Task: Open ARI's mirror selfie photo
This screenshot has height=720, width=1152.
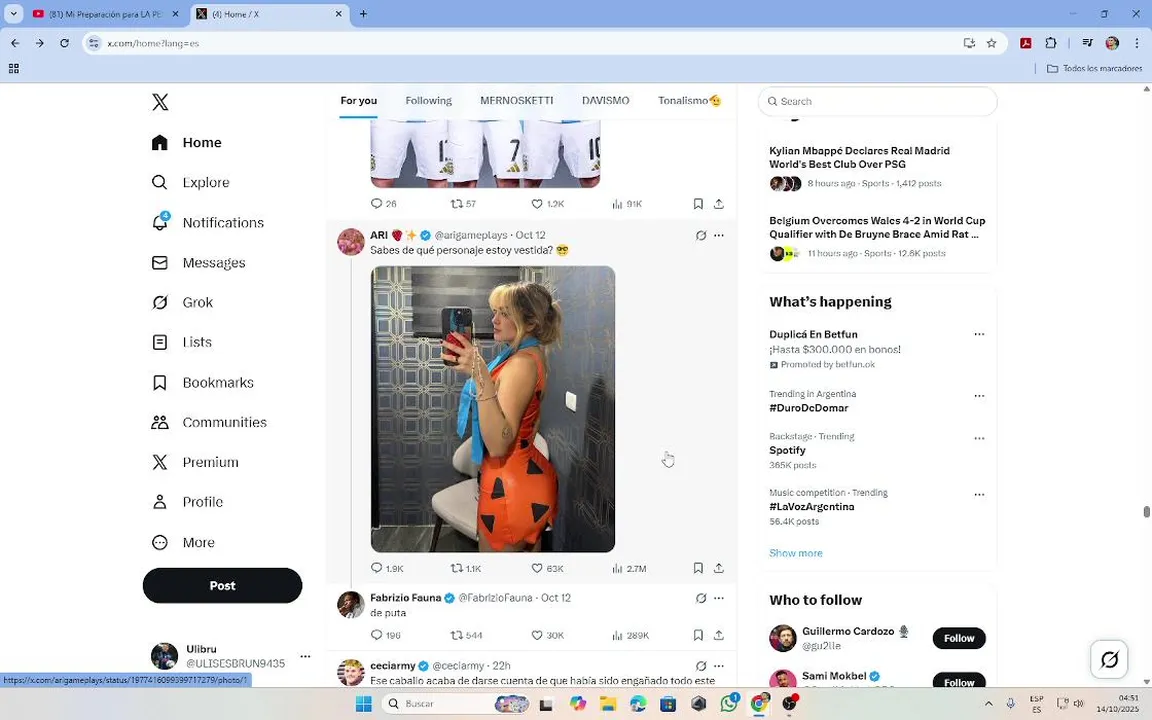Action: tap(493, 408)
